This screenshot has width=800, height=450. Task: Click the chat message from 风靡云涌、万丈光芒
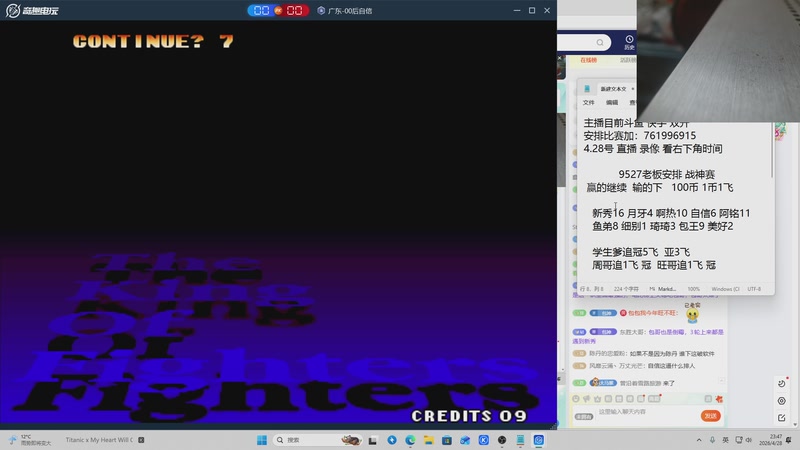point(634,366)
